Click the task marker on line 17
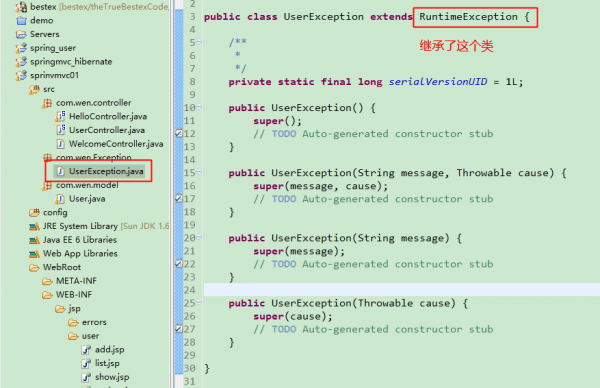 179,199
